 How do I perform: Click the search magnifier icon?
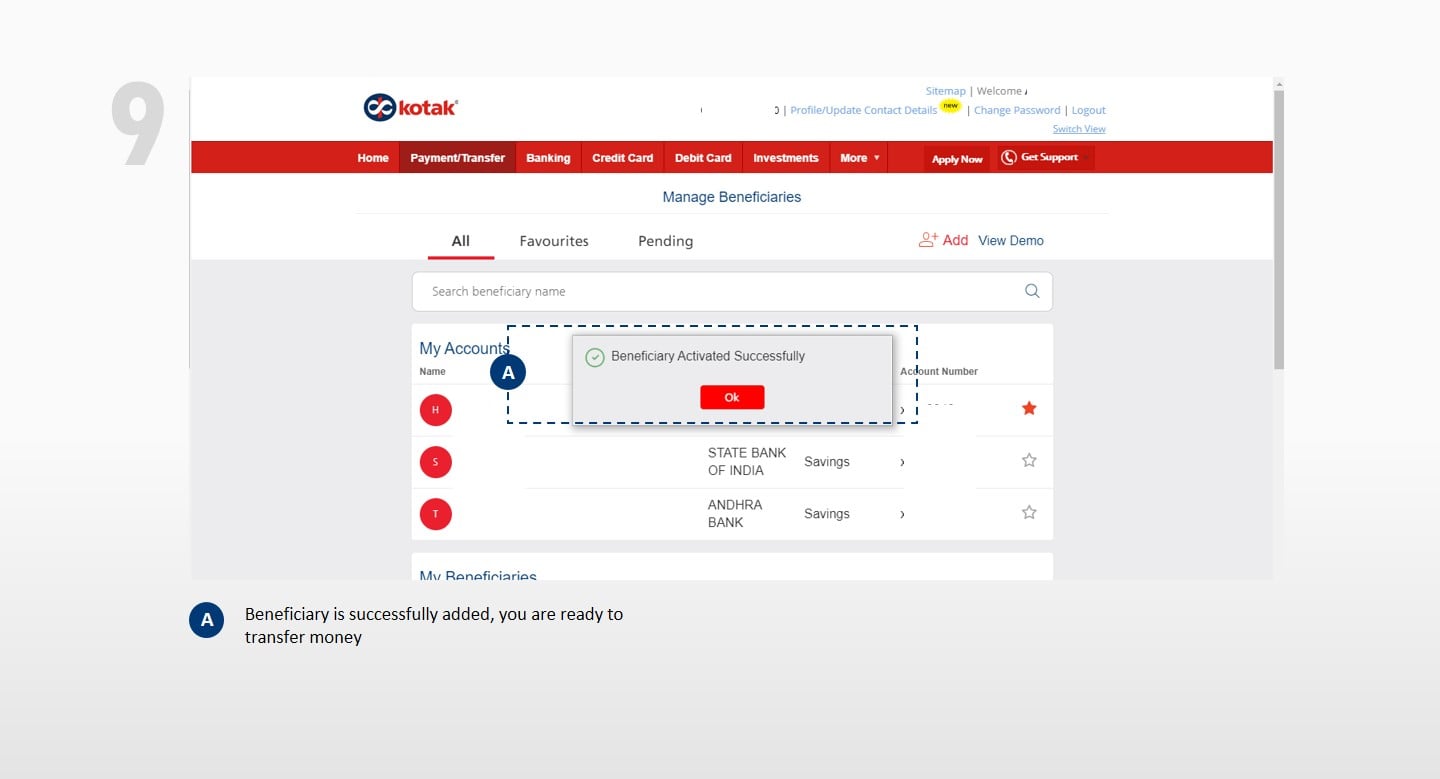click(x=1032, y=292)
